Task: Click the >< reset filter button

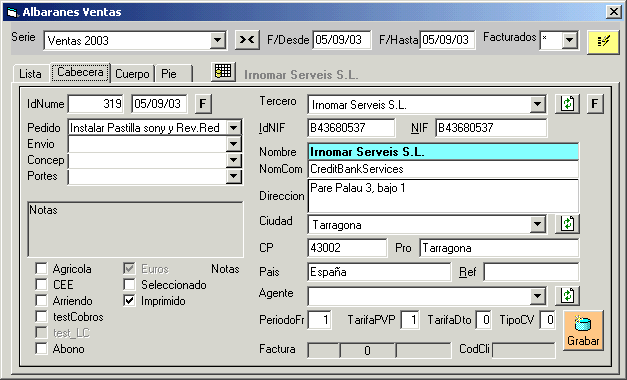Action: (247, 40)
